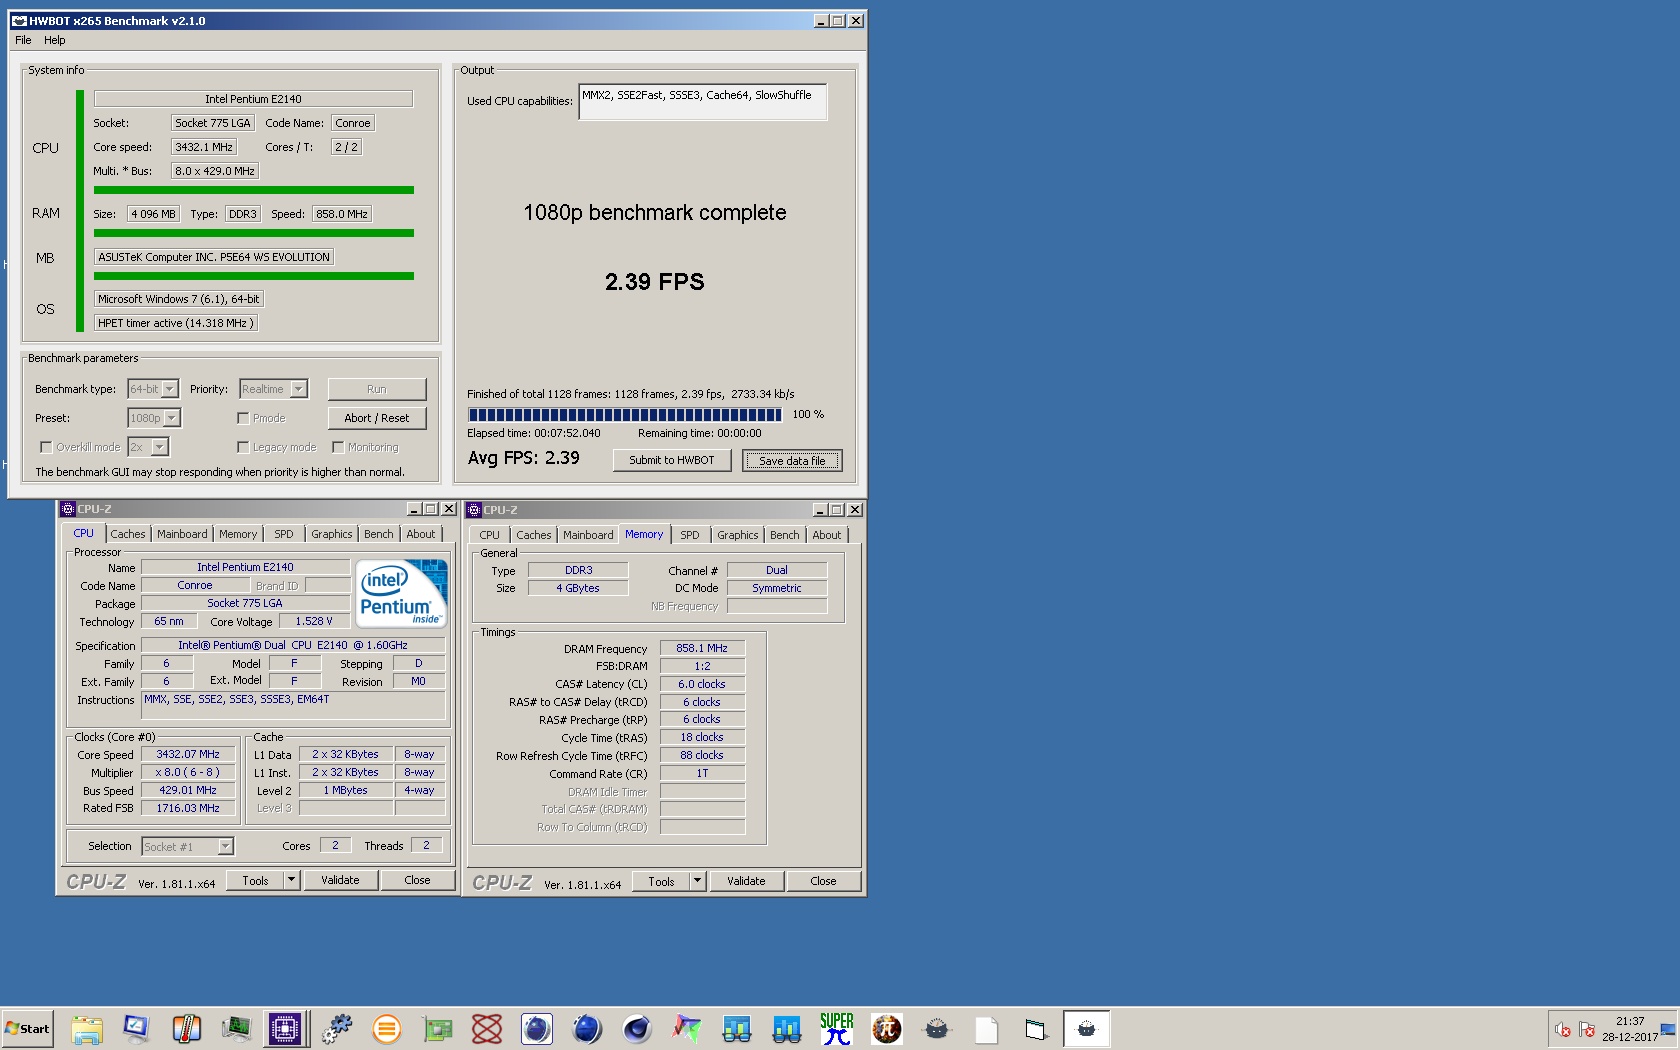
Task: Launch the SUPER pi taskbar icon
Action: tap(837, 1028)
